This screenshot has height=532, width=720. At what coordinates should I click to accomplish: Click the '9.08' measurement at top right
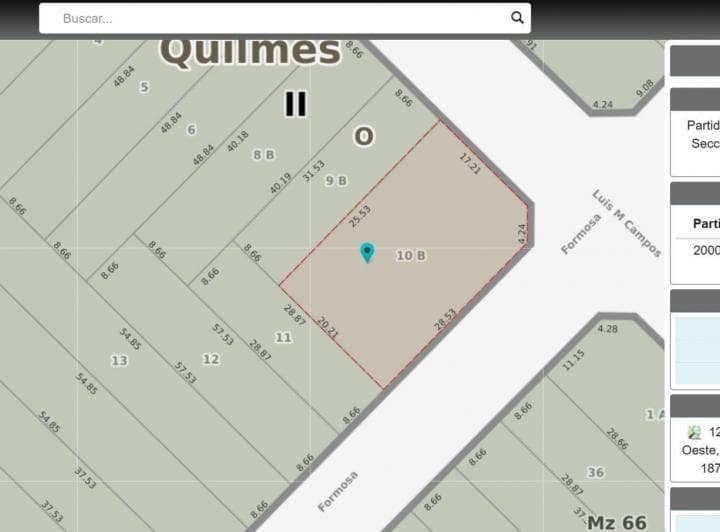645,88
